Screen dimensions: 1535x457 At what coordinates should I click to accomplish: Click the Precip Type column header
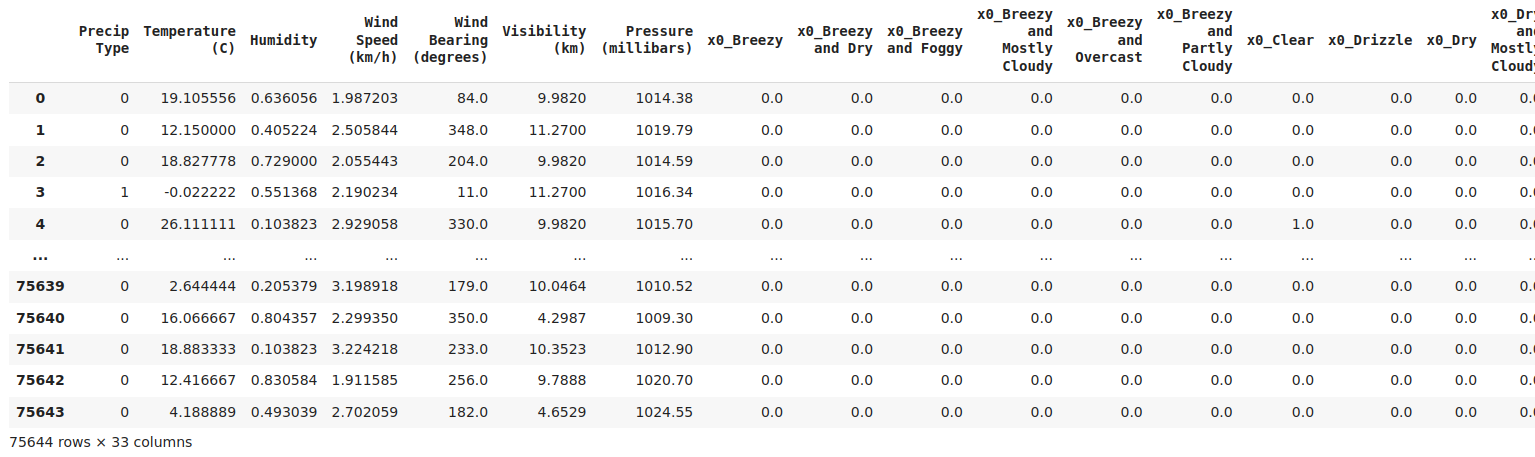(104, 40)
